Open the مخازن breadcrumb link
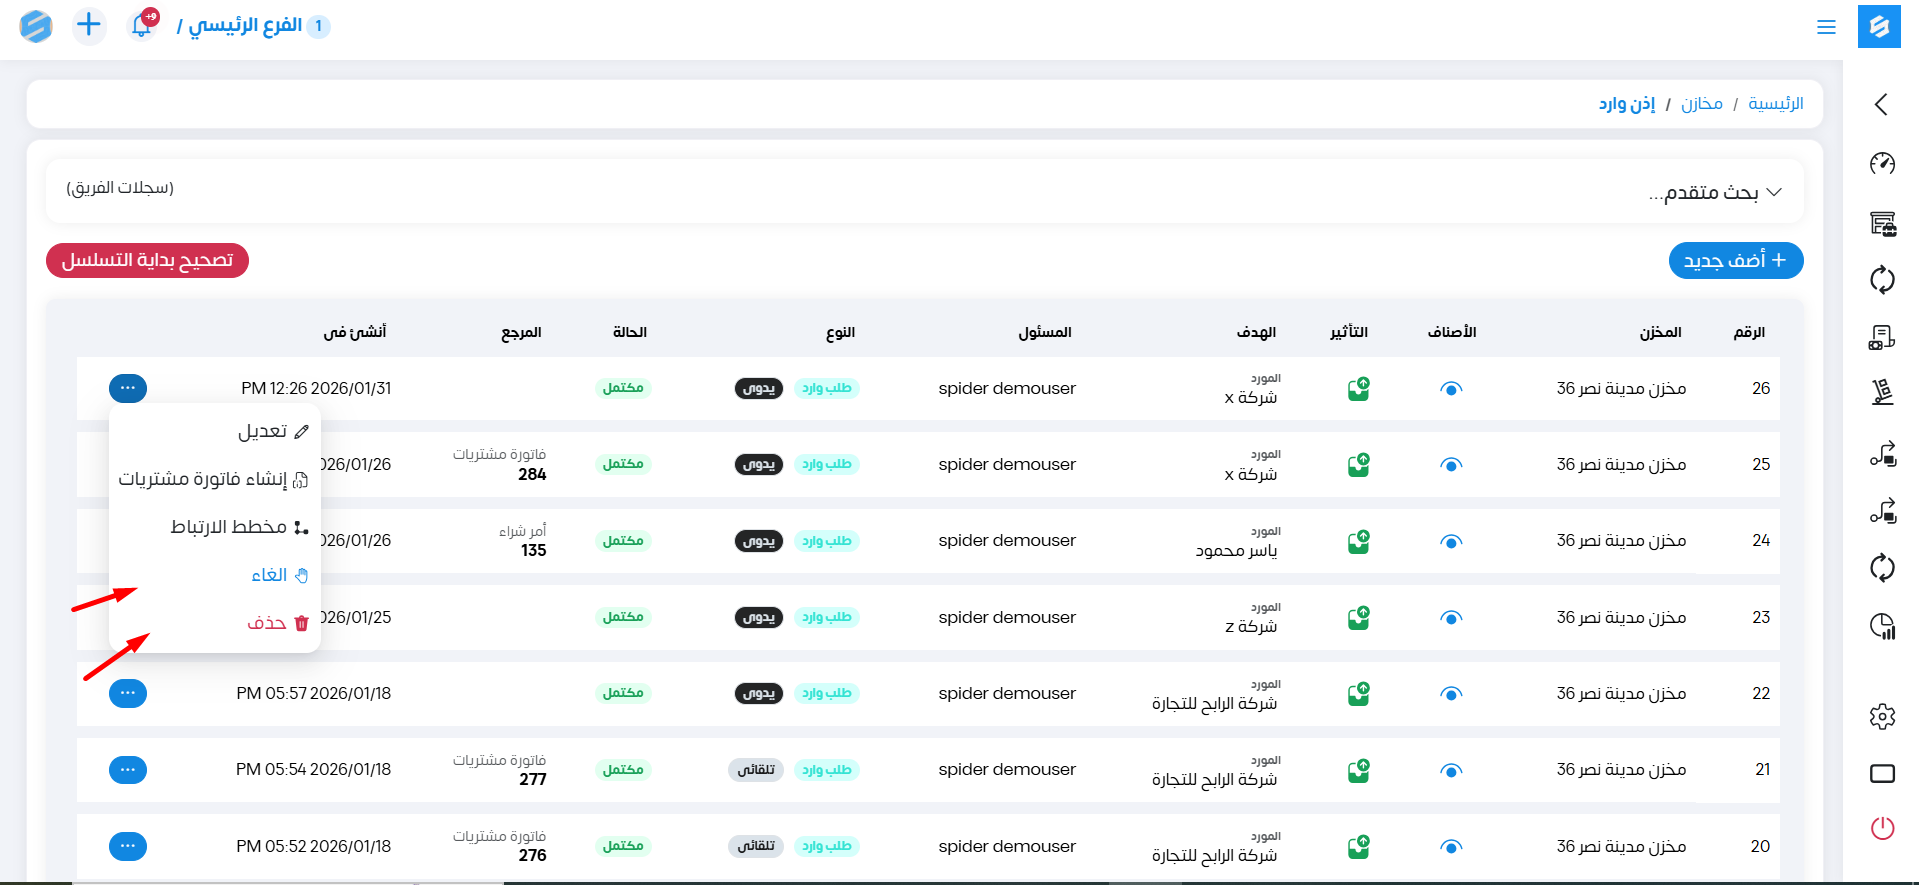Image resolution: width=1919 pixels, height=885 pixels. pyautogui.click(x=1701, y=104)
